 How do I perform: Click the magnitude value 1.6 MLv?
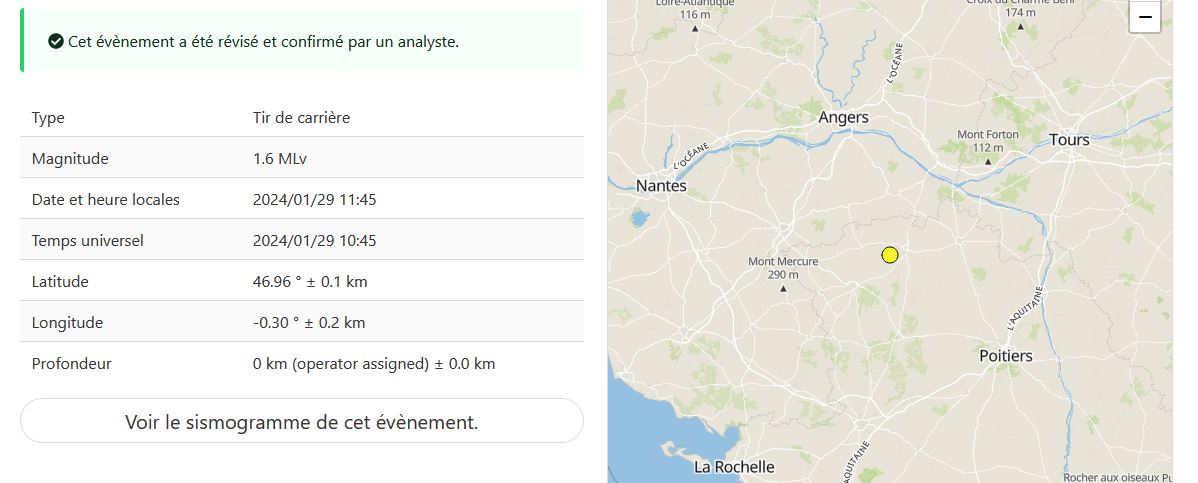[x=279, y=158]
